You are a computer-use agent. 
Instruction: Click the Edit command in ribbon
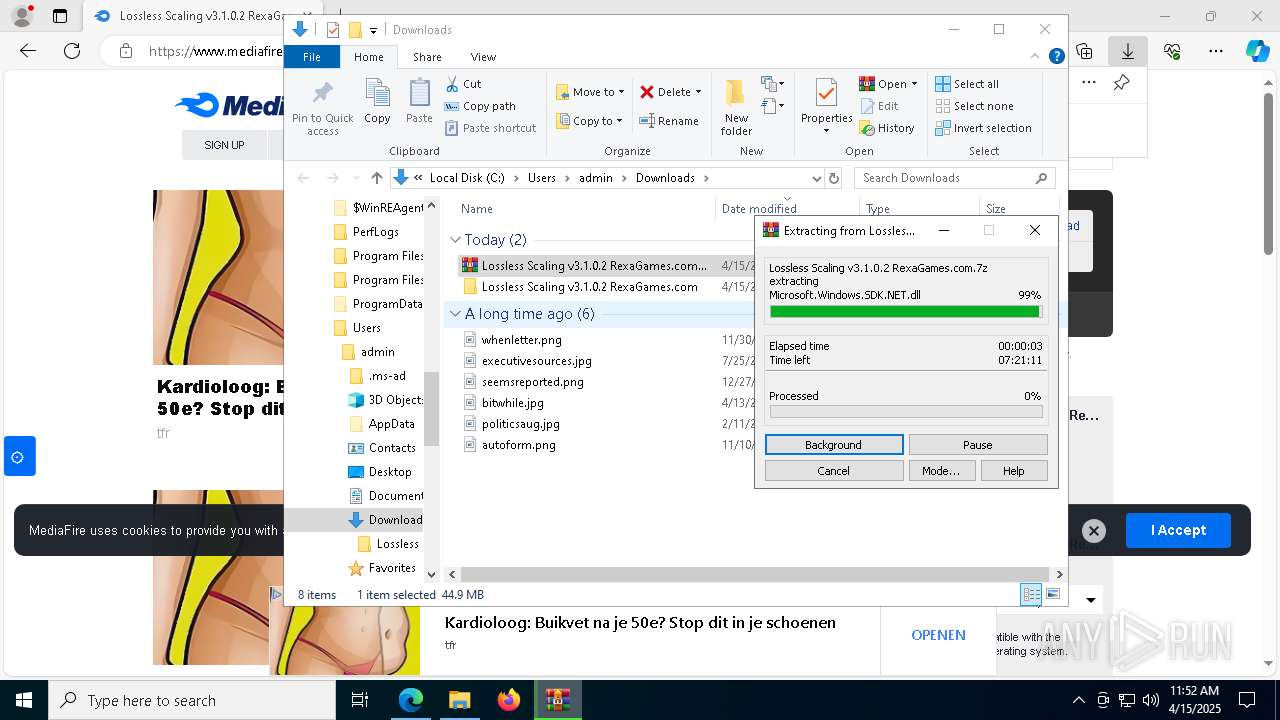coord(879,106)
